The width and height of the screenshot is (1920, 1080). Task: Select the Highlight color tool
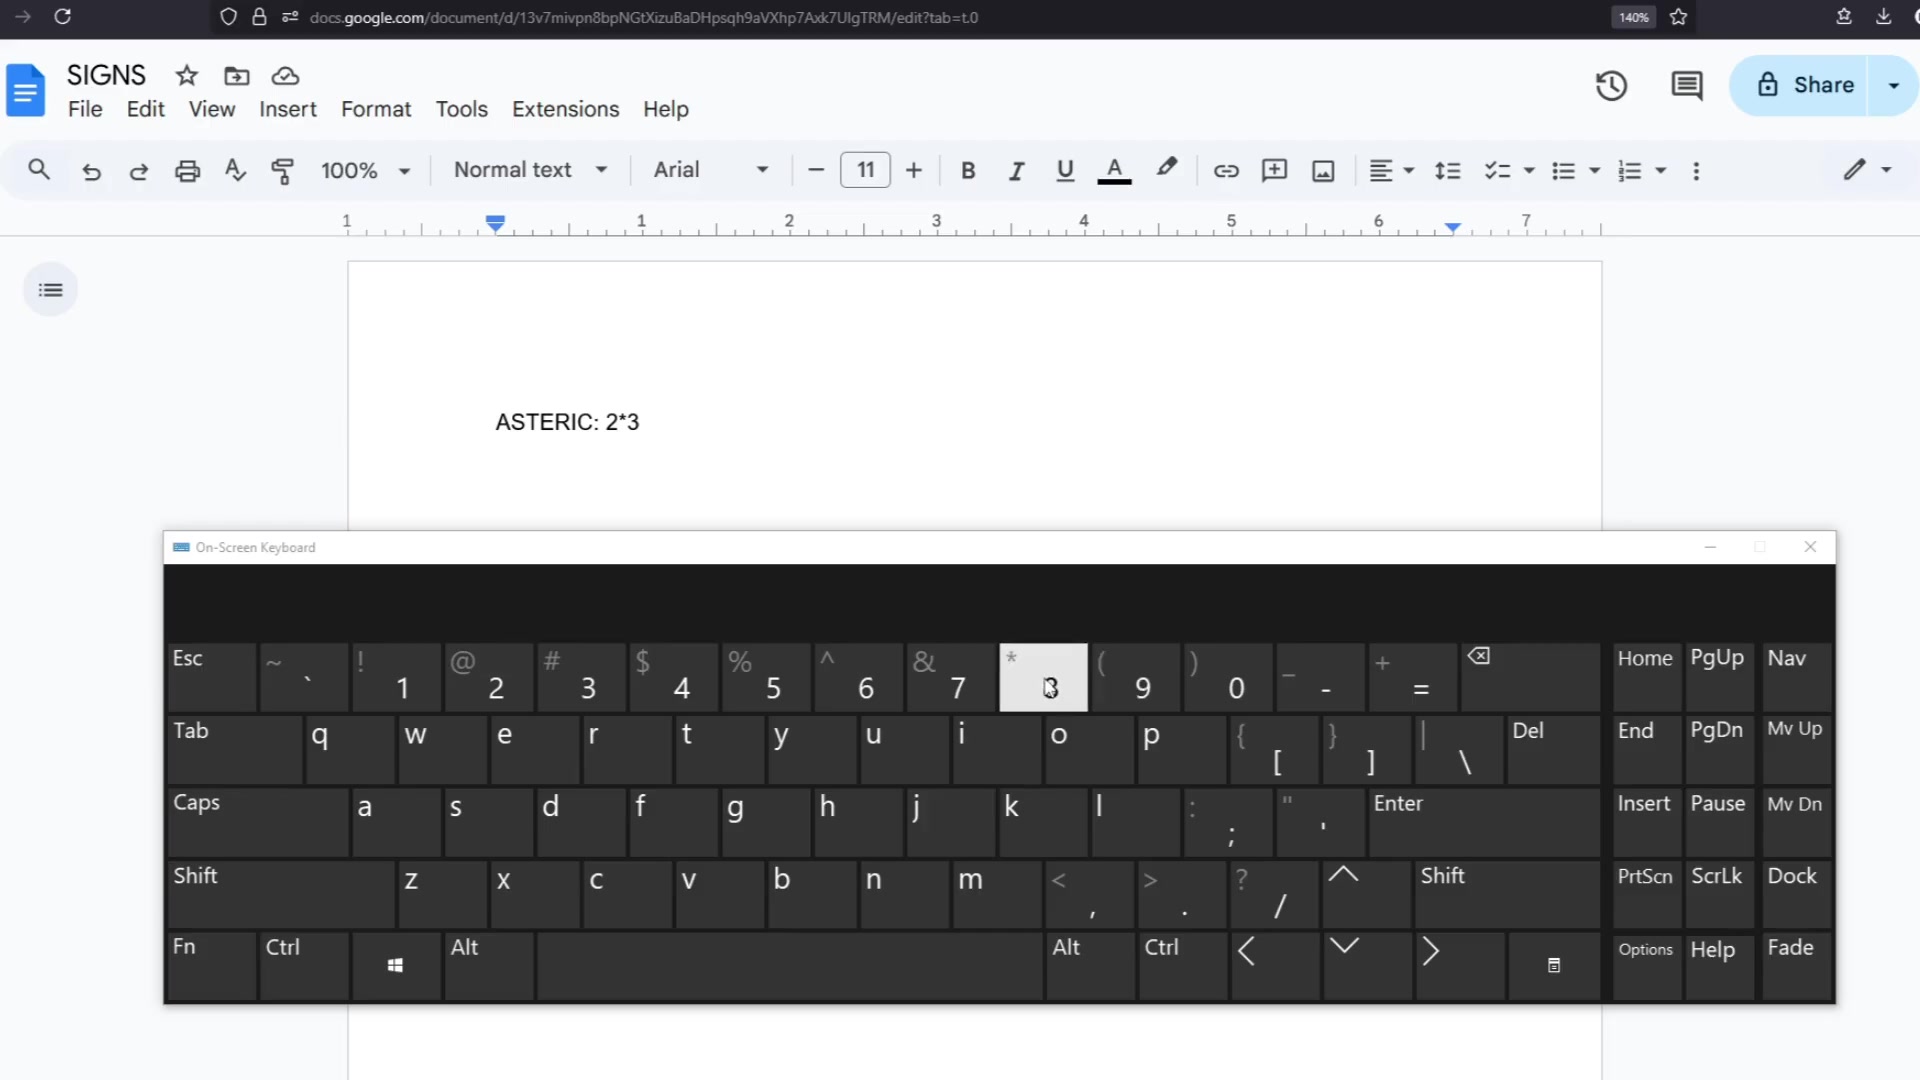point(1167,170)
